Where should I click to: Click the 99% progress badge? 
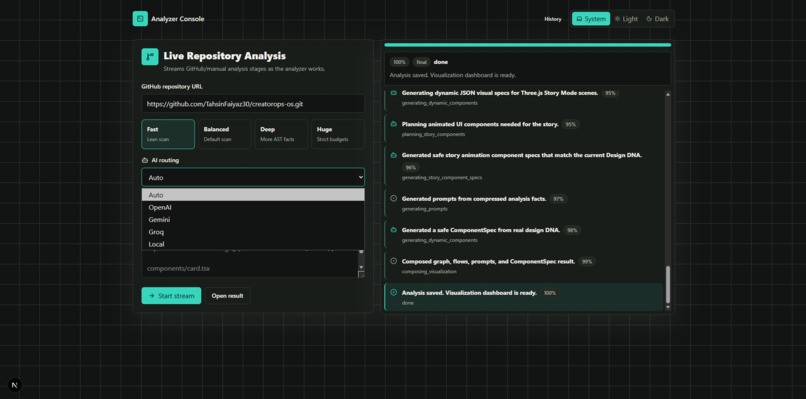point(587,262)
